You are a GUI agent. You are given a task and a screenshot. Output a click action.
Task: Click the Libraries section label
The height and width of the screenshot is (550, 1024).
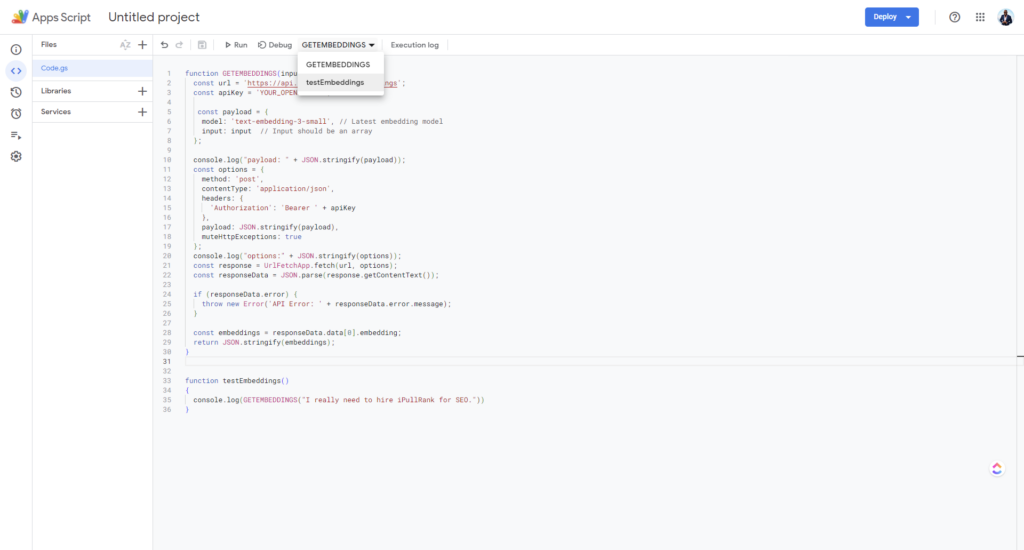point(56,91)
